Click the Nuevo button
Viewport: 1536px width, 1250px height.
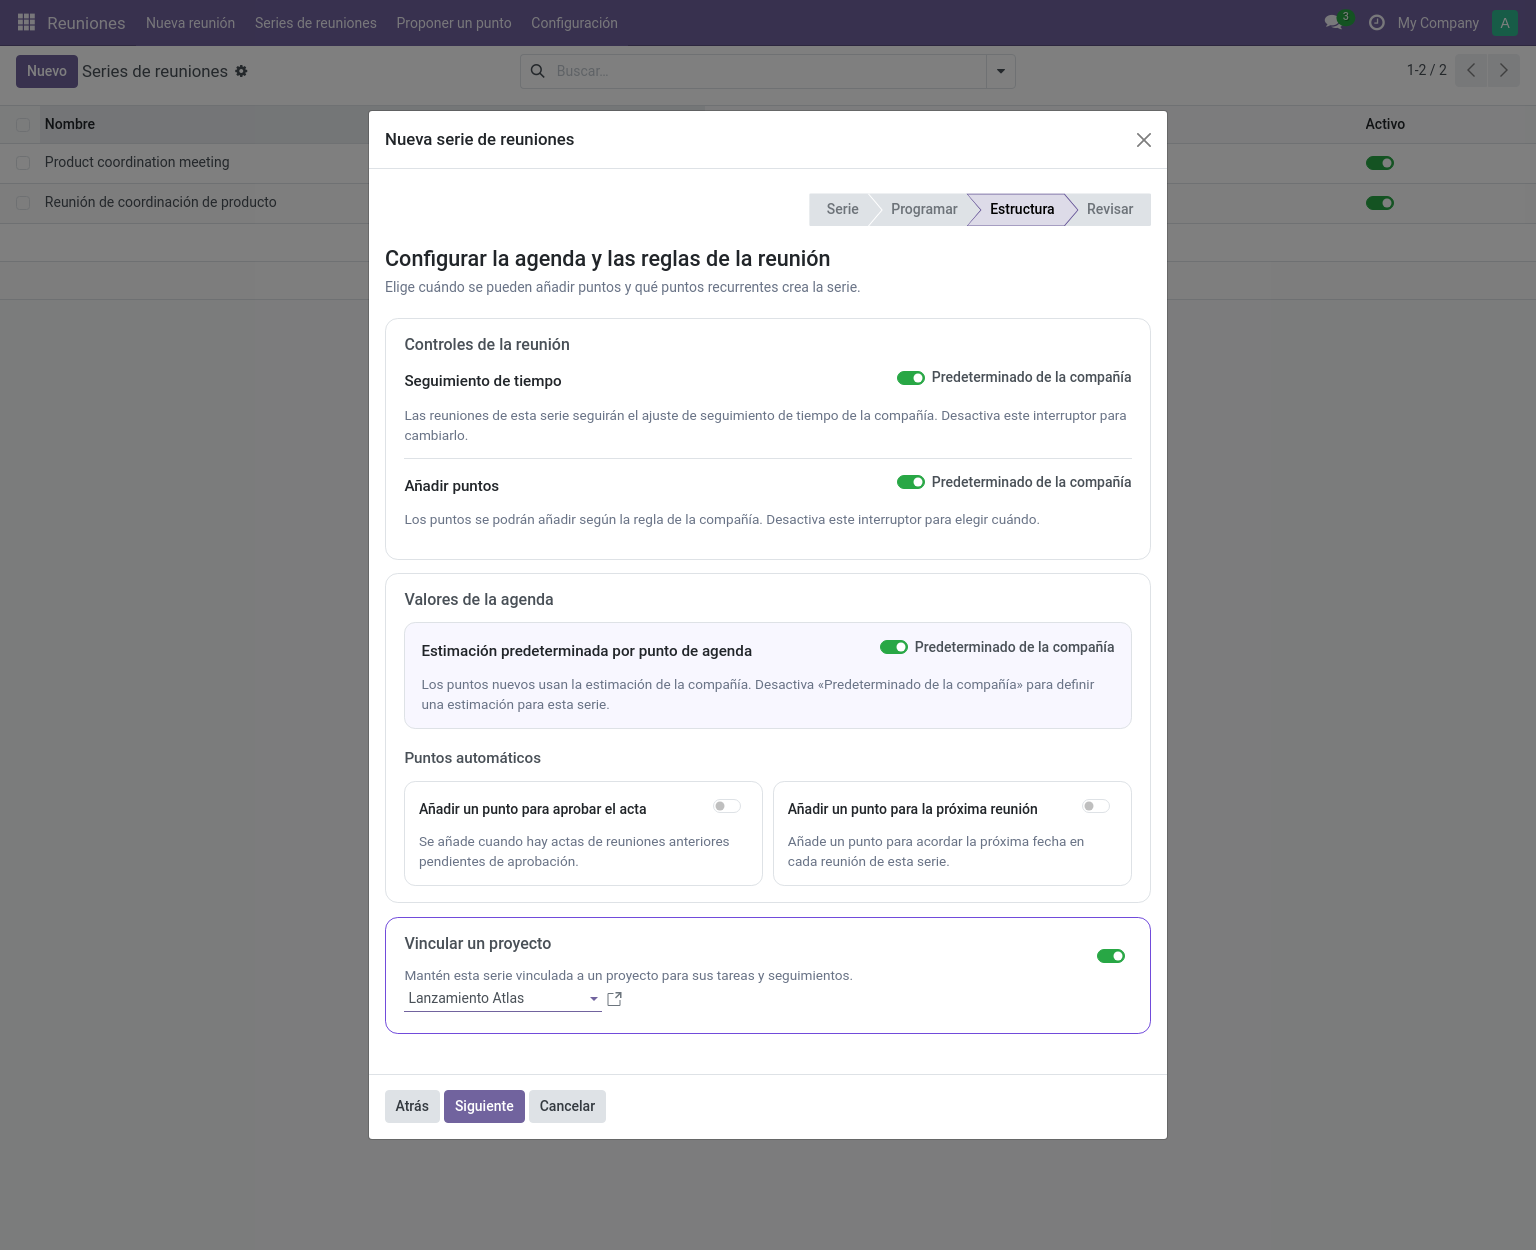(47, 71)
